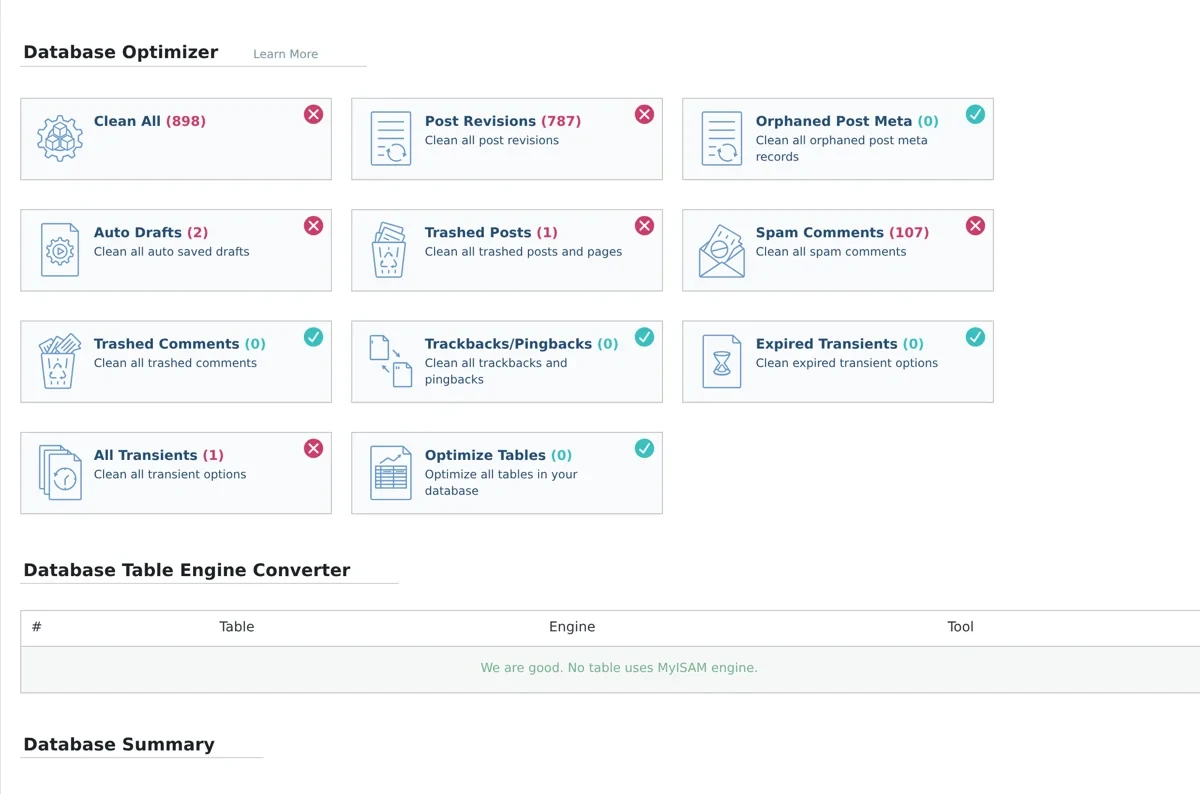Click 'Clean all orphaned post meta records' text
1200x794 pixels.
(842, 148)
